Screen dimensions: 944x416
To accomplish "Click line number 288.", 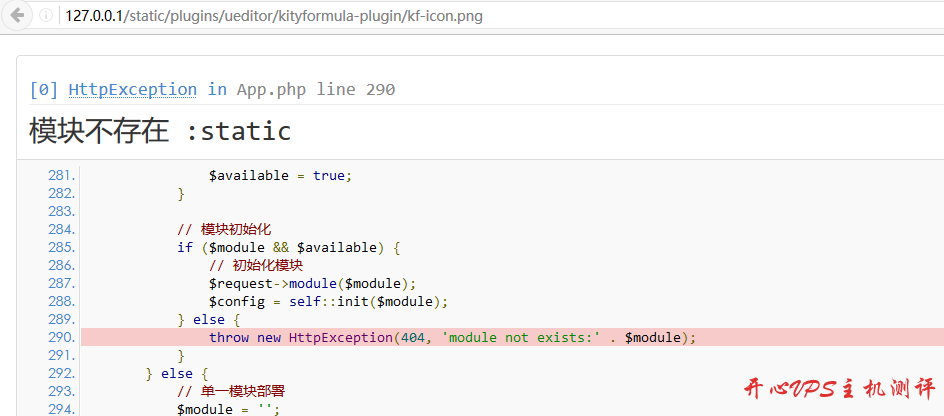I will click(x=62, y=302).
